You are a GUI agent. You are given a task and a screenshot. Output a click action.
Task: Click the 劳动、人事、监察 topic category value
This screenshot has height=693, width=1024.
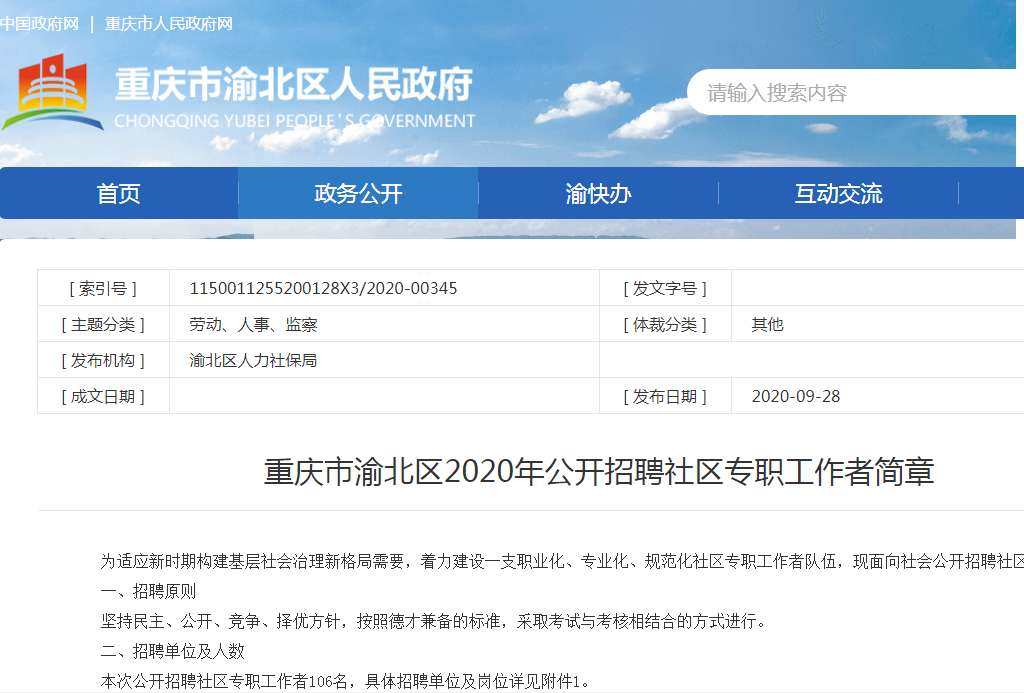tap(253, 324)
